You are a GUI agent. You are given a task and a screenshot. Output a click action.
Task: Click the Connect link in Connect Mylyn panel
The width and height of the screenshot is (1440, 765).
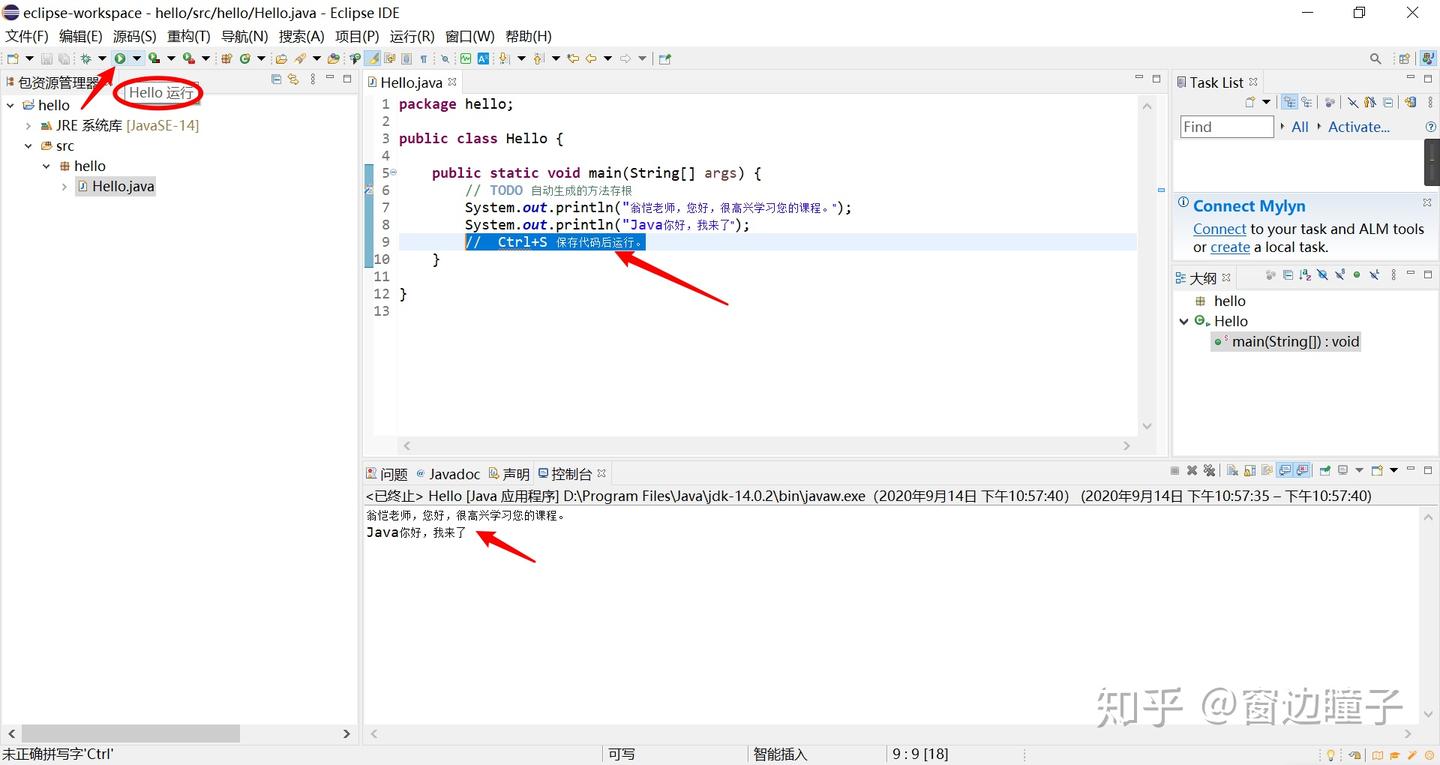(x=1219, y=228)
